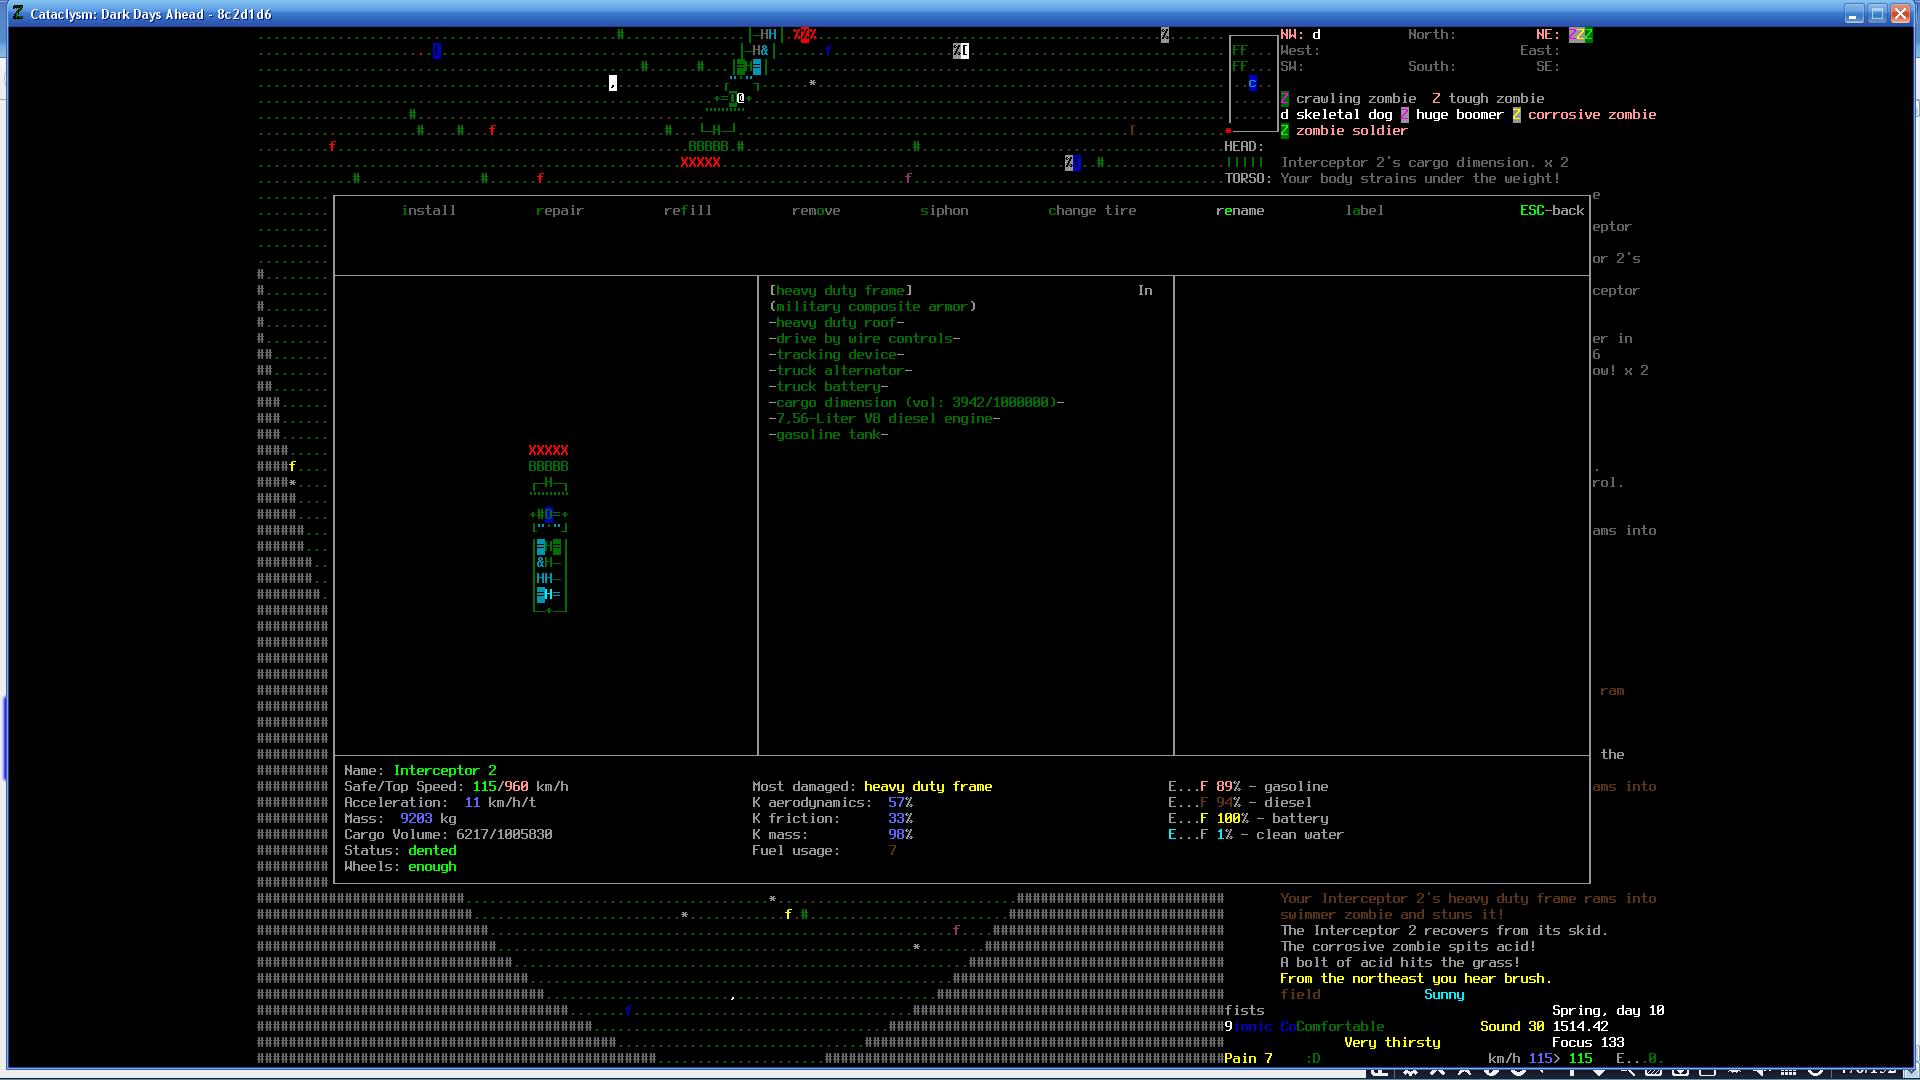The height and width of the screenshot is (1080, 1920).
Task: Select the 7.56-Liter V8 diesel engine
Action: coord(884,418)
